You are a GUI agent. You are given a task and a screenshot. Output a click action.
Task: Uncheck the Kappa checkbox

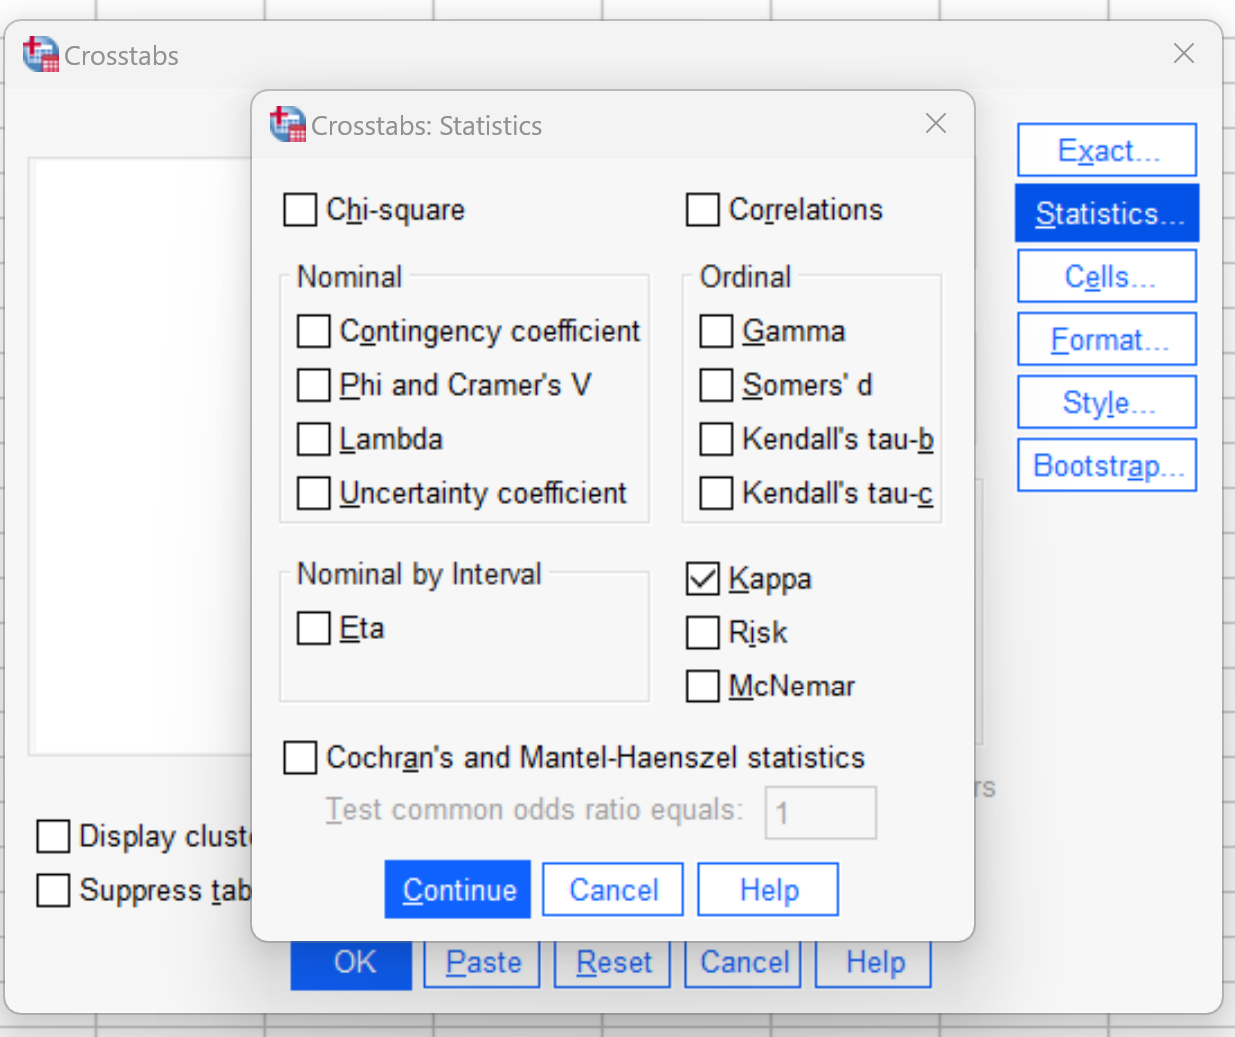click(x=702, y=578)
